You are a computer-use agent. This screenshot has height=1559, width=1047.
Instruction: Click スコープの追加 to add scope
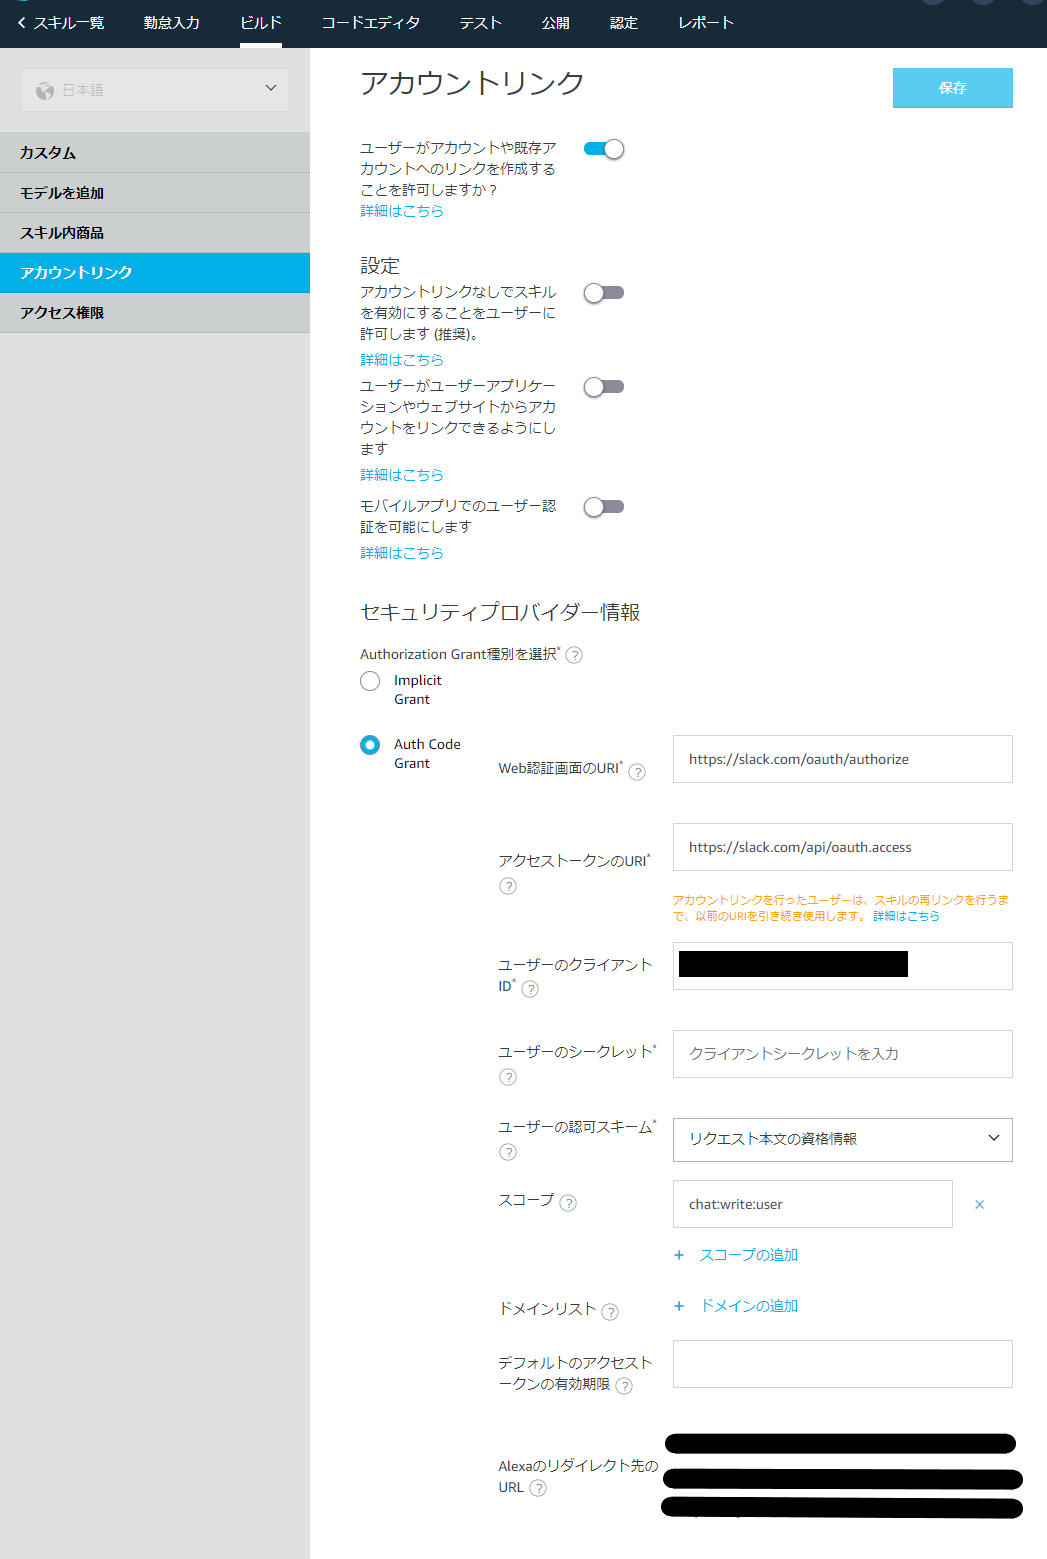click(737, 1255)
